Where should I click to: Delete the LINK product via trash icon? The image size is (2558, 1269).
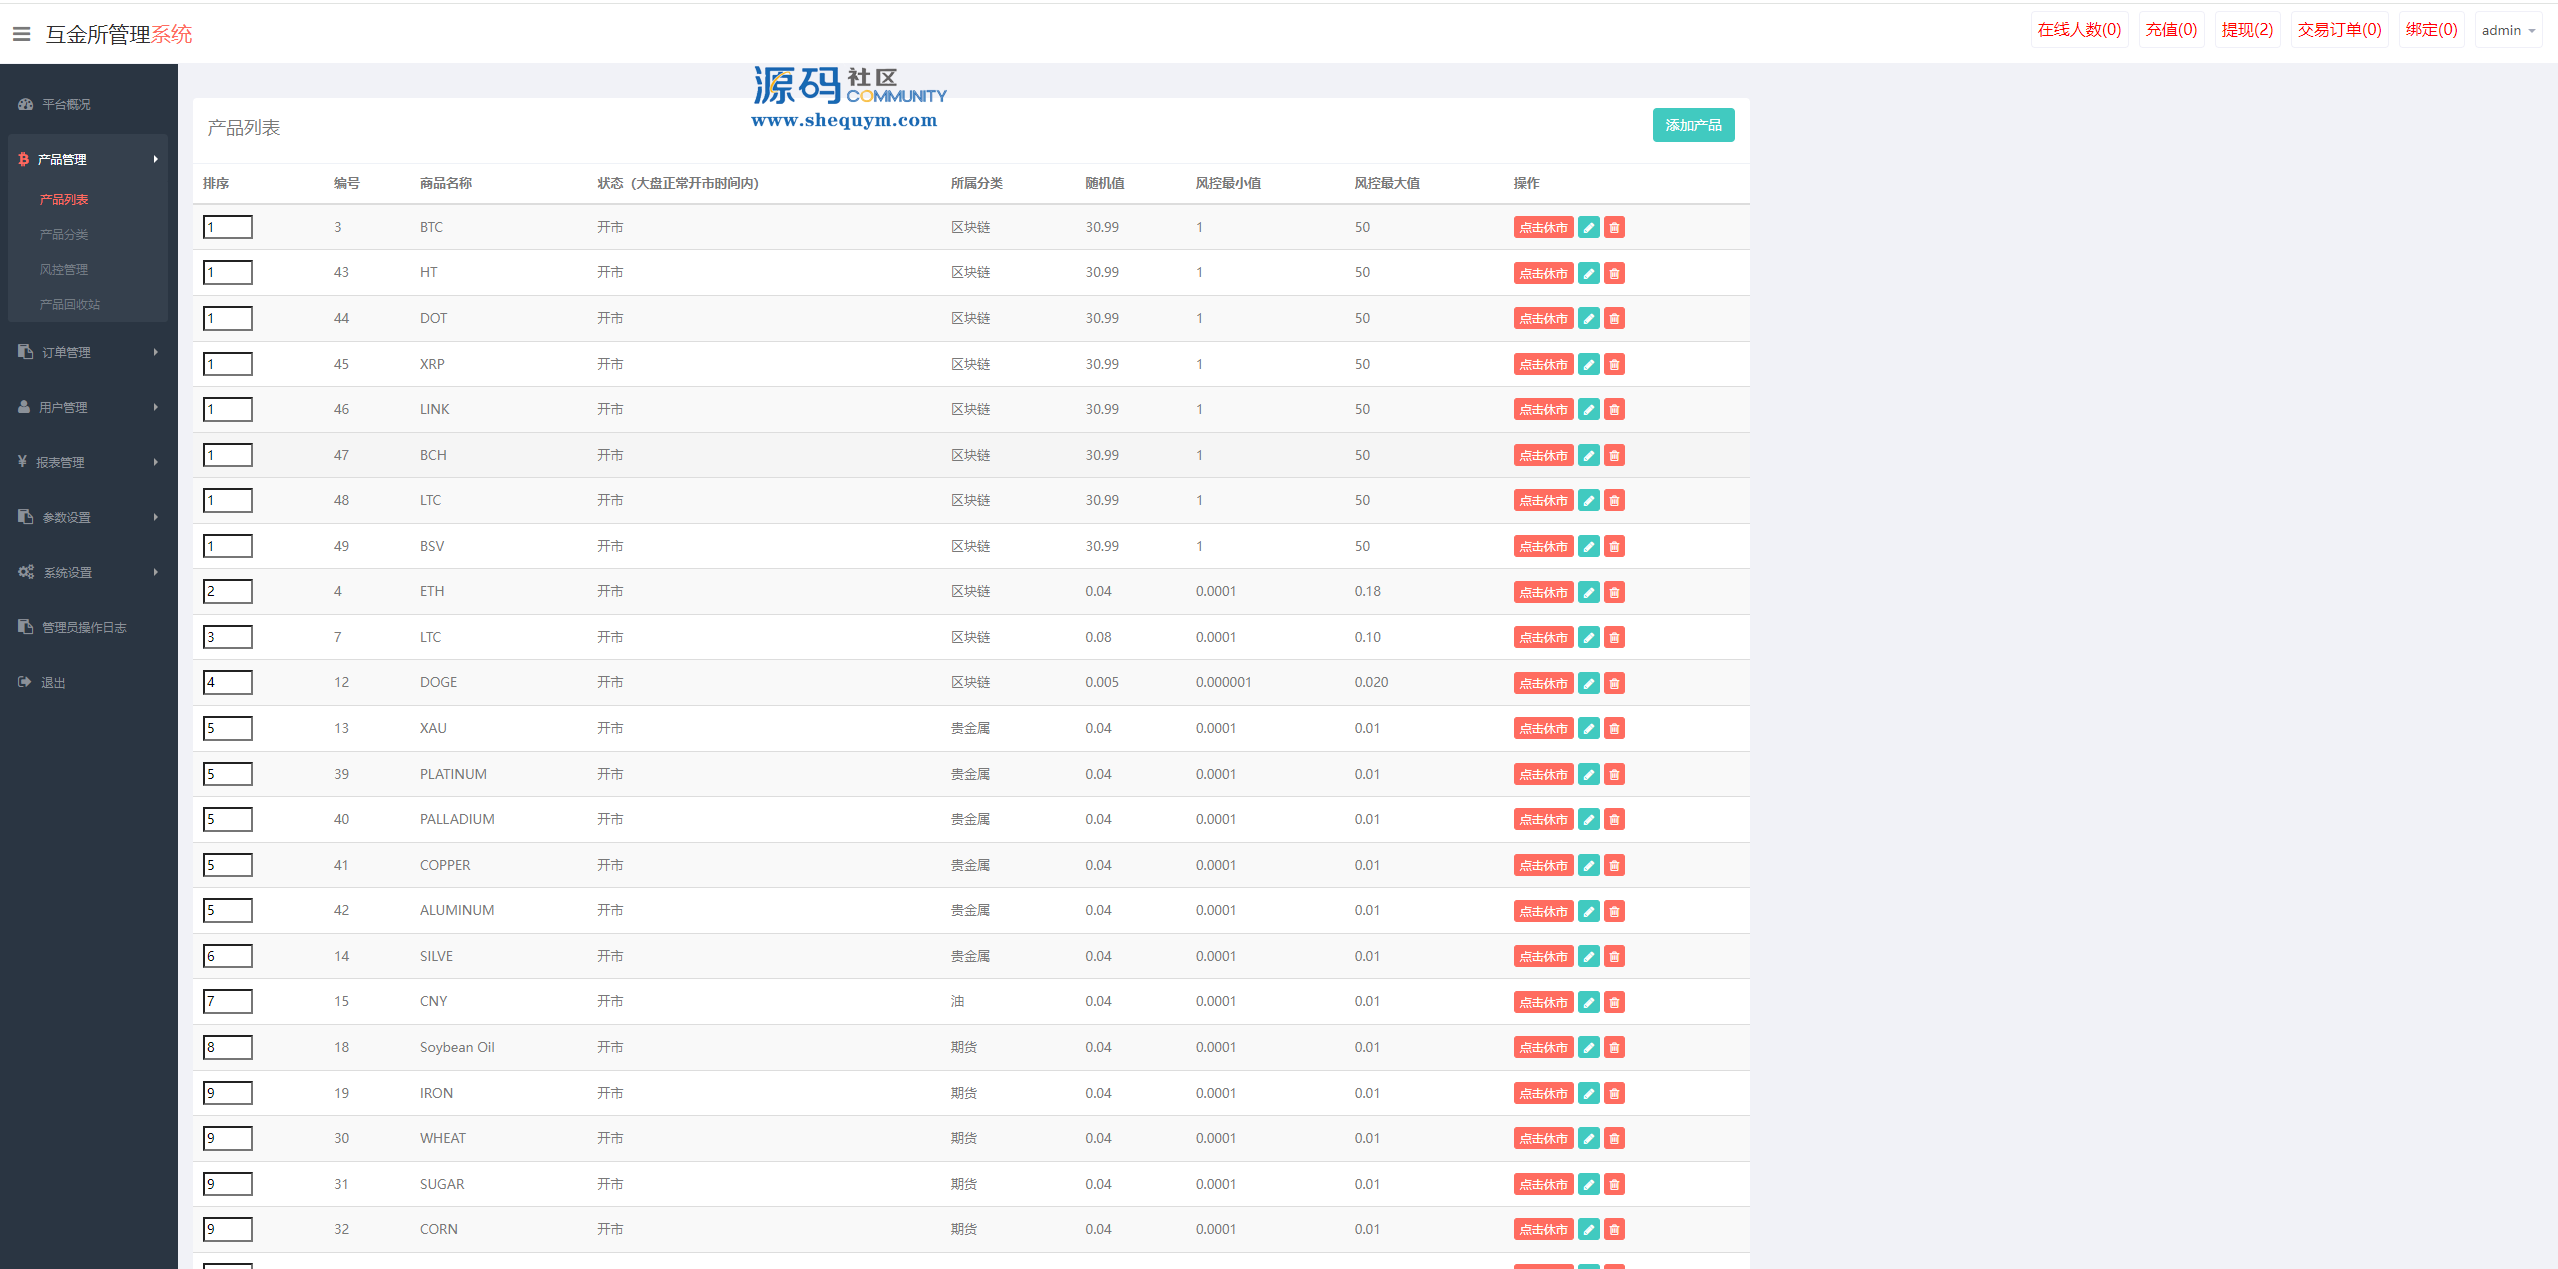click(x=1614, y=410)
